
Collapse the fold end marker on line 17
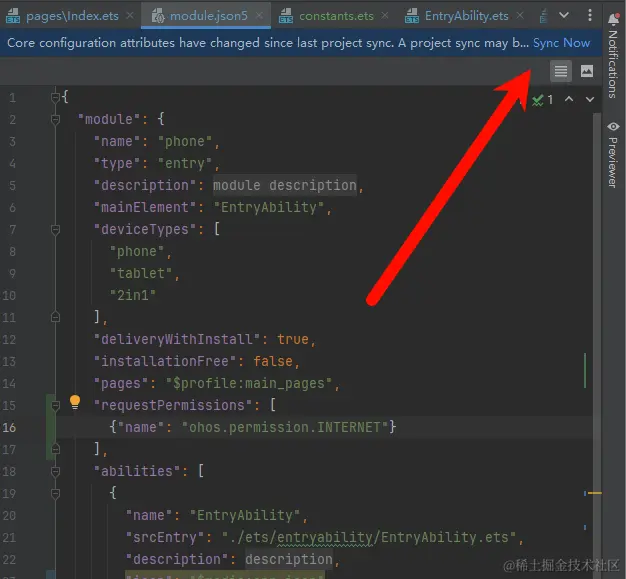click(x=55, y=449)
